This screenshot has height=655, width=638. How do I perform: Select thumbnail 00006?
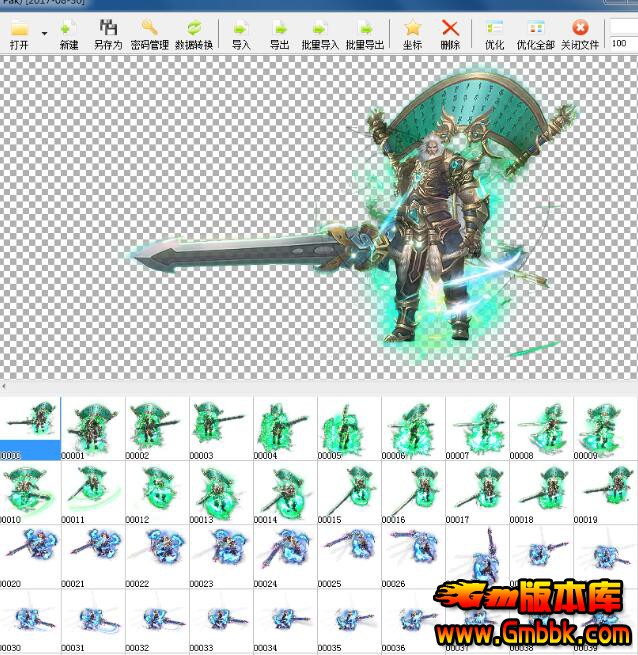(x=413, y=429)
